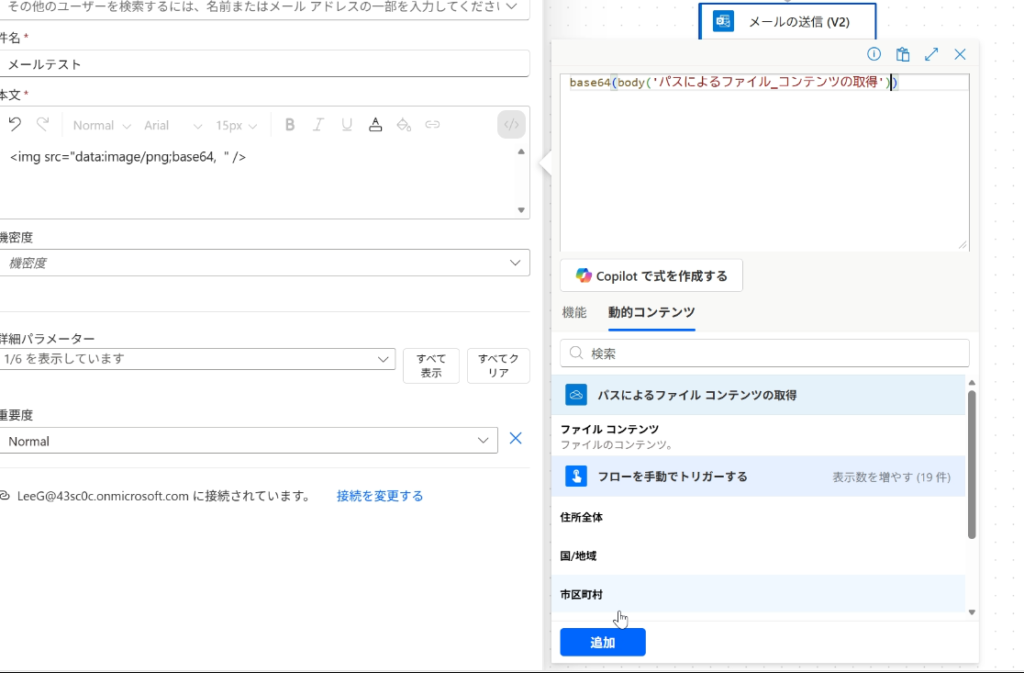Click the highlight fill color icon
Screen dimensions: 1024x673
coord(404,125)
